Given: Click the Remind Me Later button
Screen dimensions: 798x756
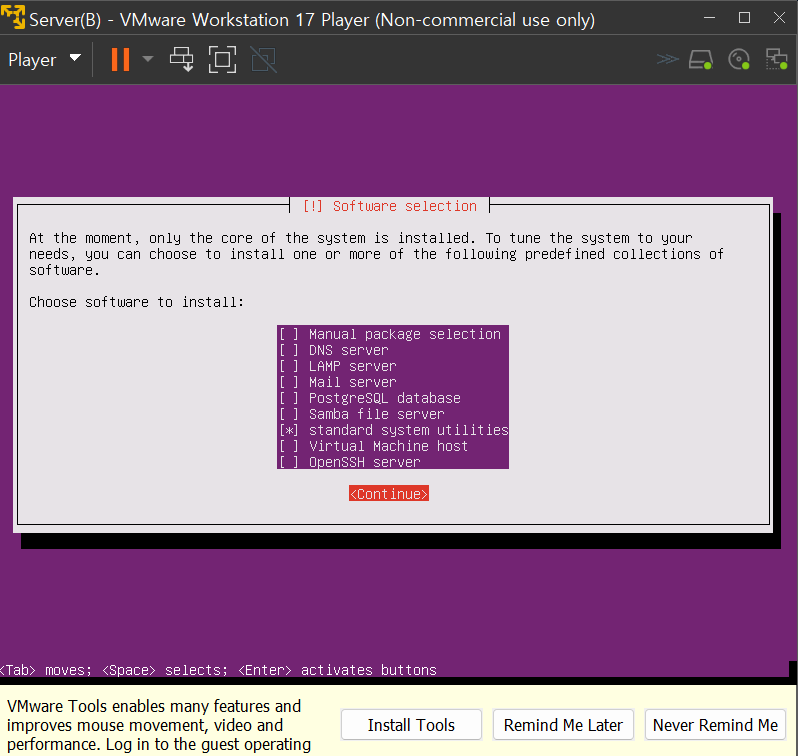Looking at the screenshot, I should point(563,724).
